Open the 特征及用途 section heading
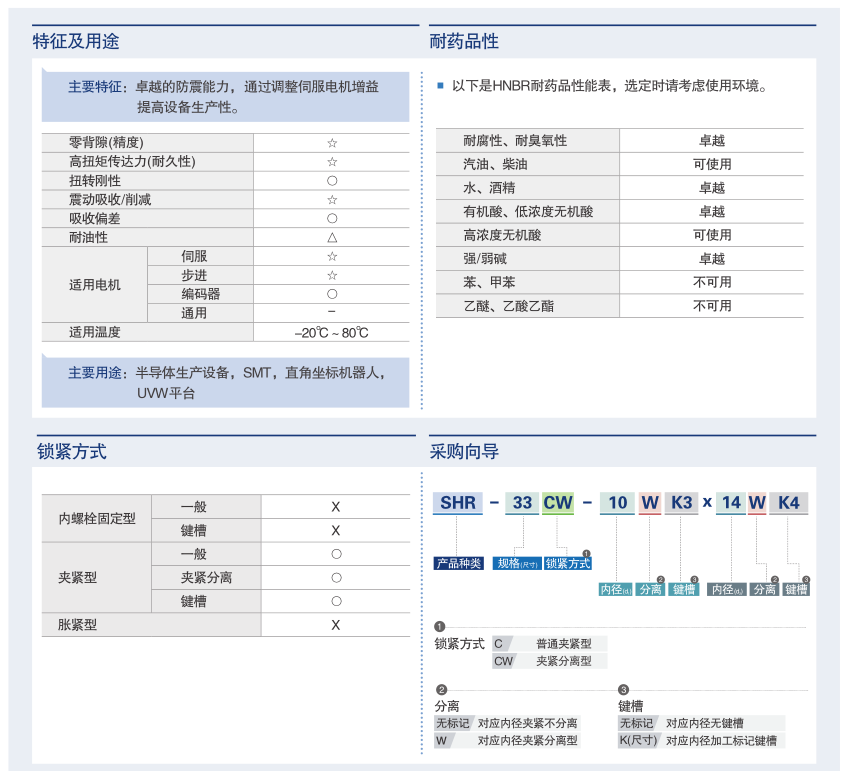Image resolution: width=847 pixels, height=771 pixels. tap(76, 41)
